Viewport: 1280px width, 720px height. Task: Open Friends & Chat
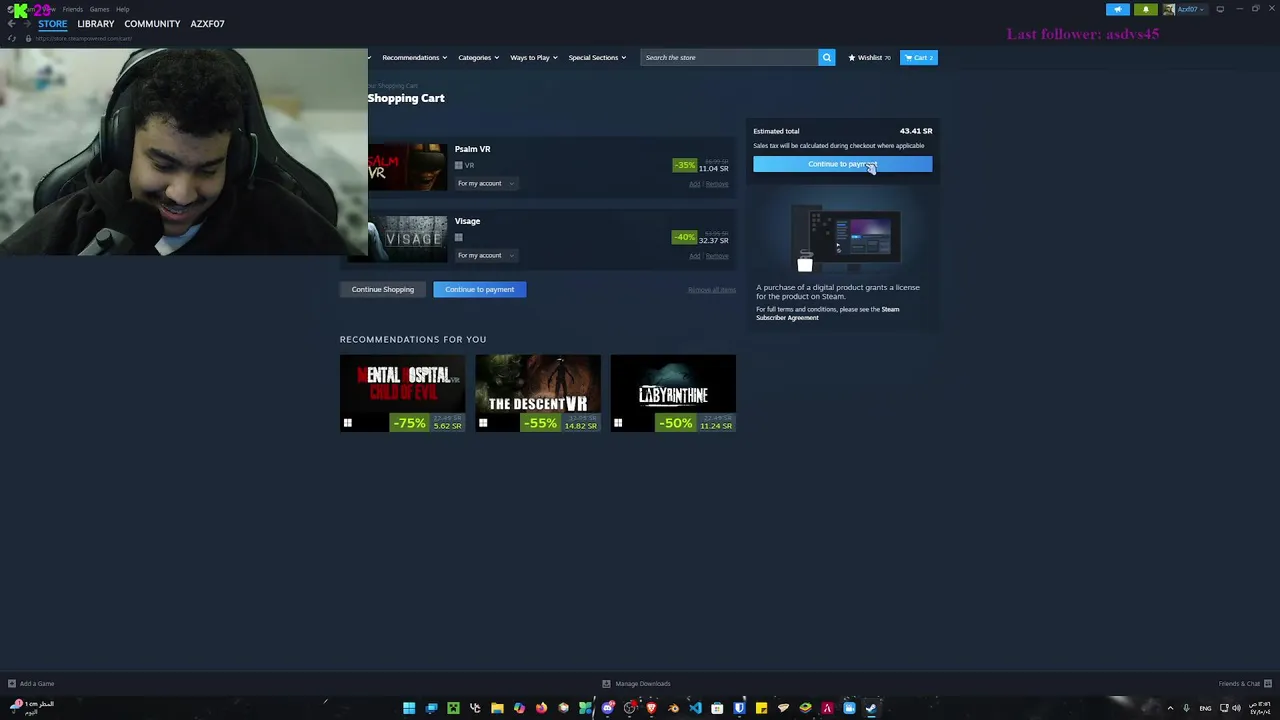[x=1244, y=684]
